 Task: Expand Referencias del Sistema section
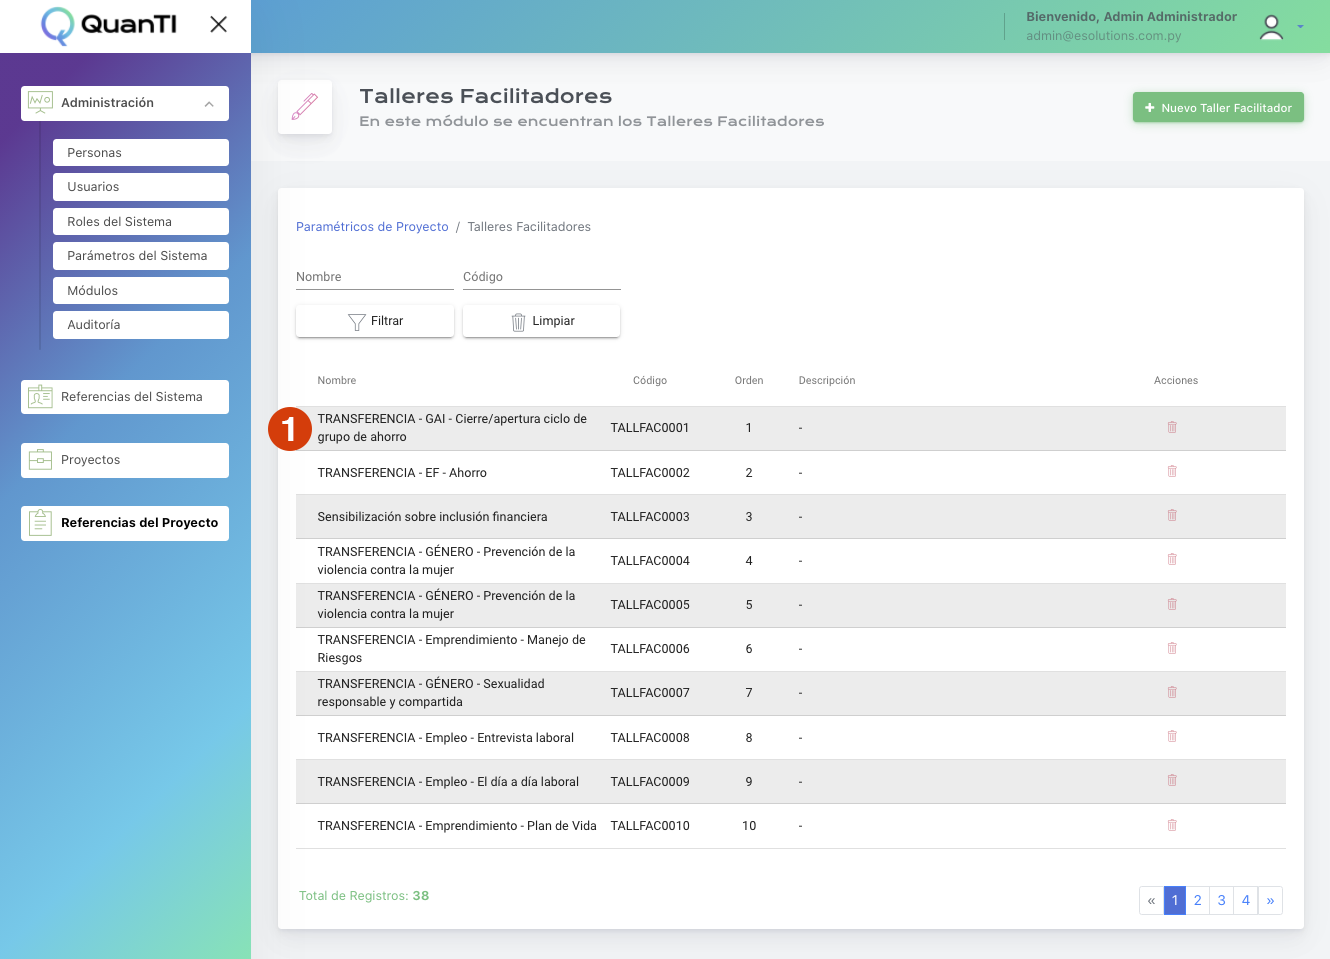[x=125, y=397]
